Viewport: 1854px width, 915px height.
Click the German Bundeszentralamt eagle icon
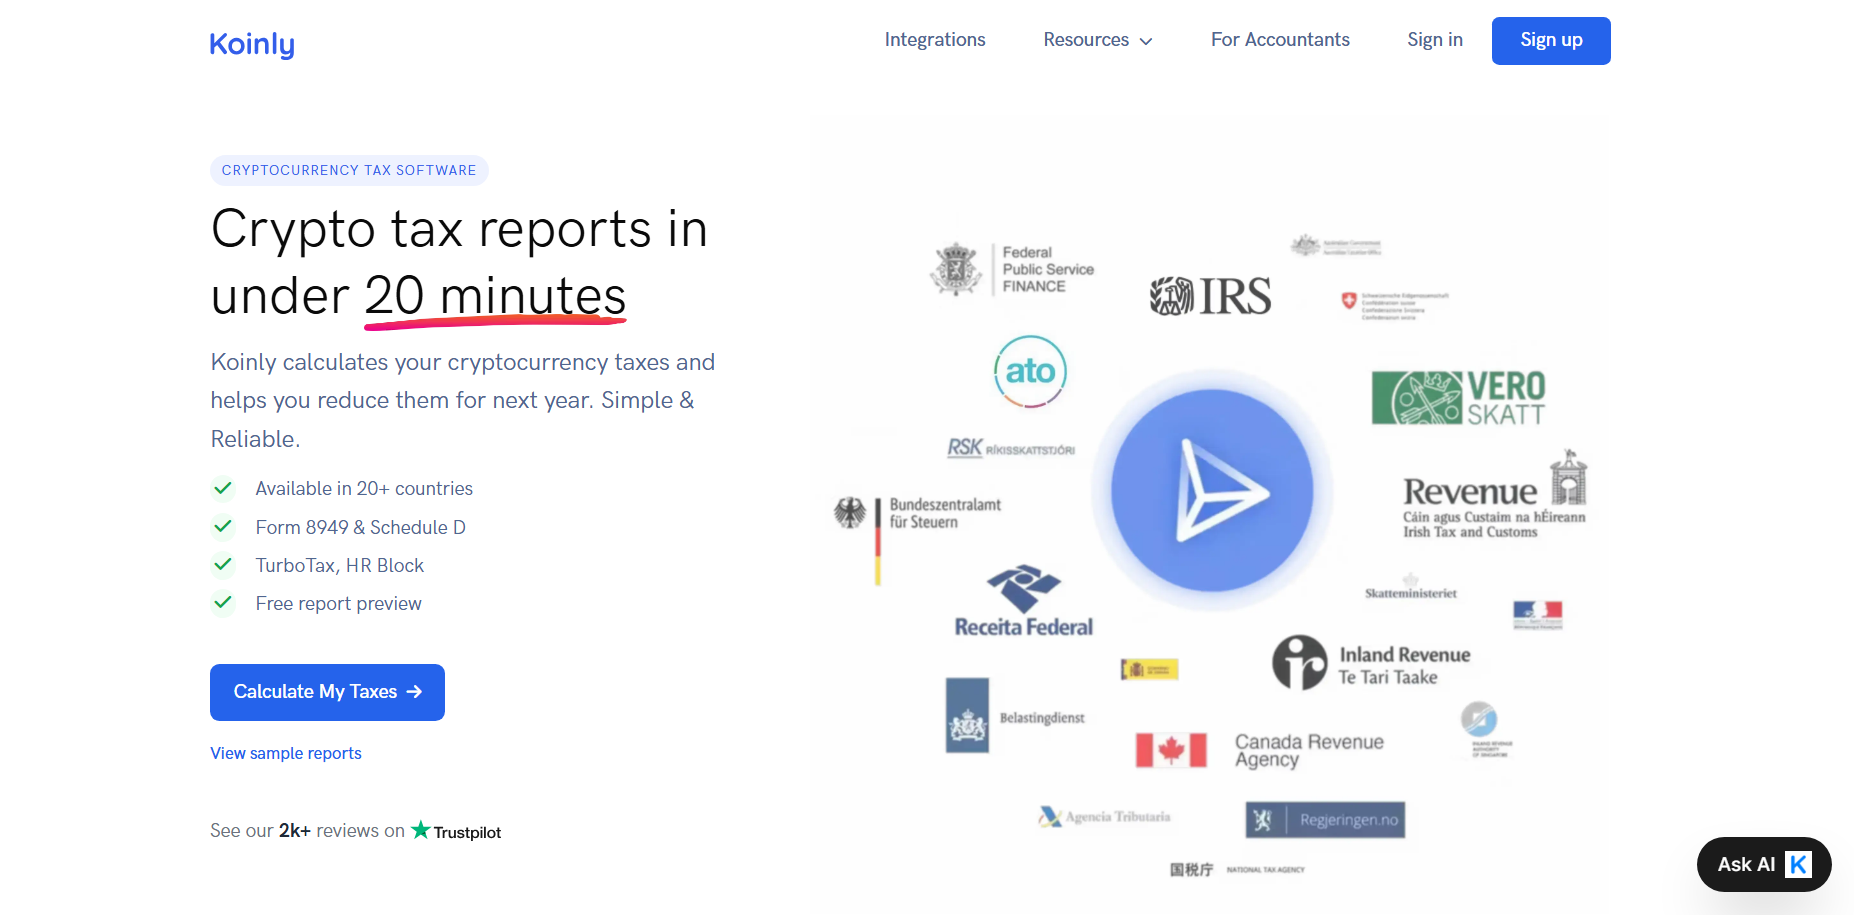850,513
